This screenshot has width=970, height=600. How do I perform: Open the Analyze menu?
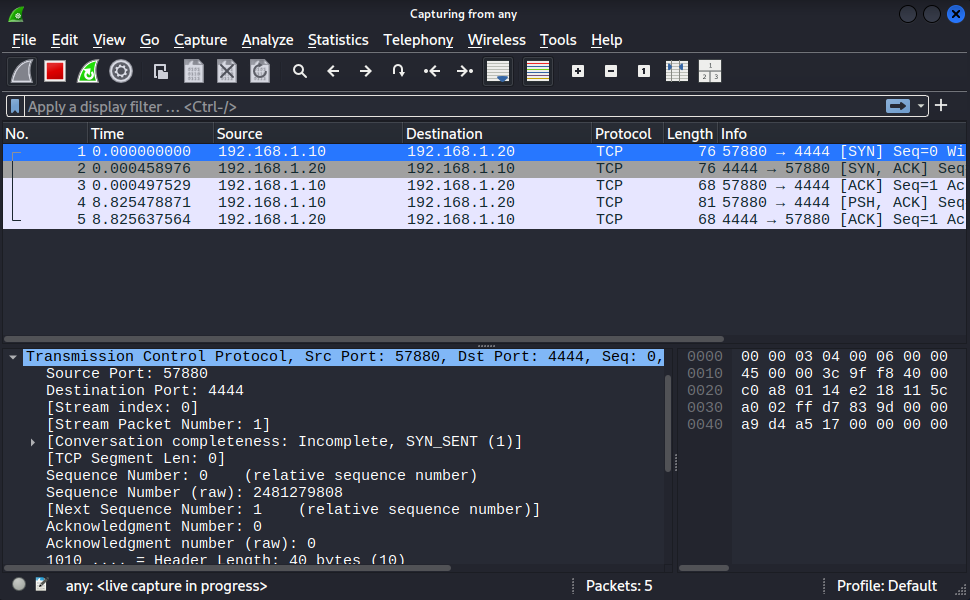pos(267,40)
